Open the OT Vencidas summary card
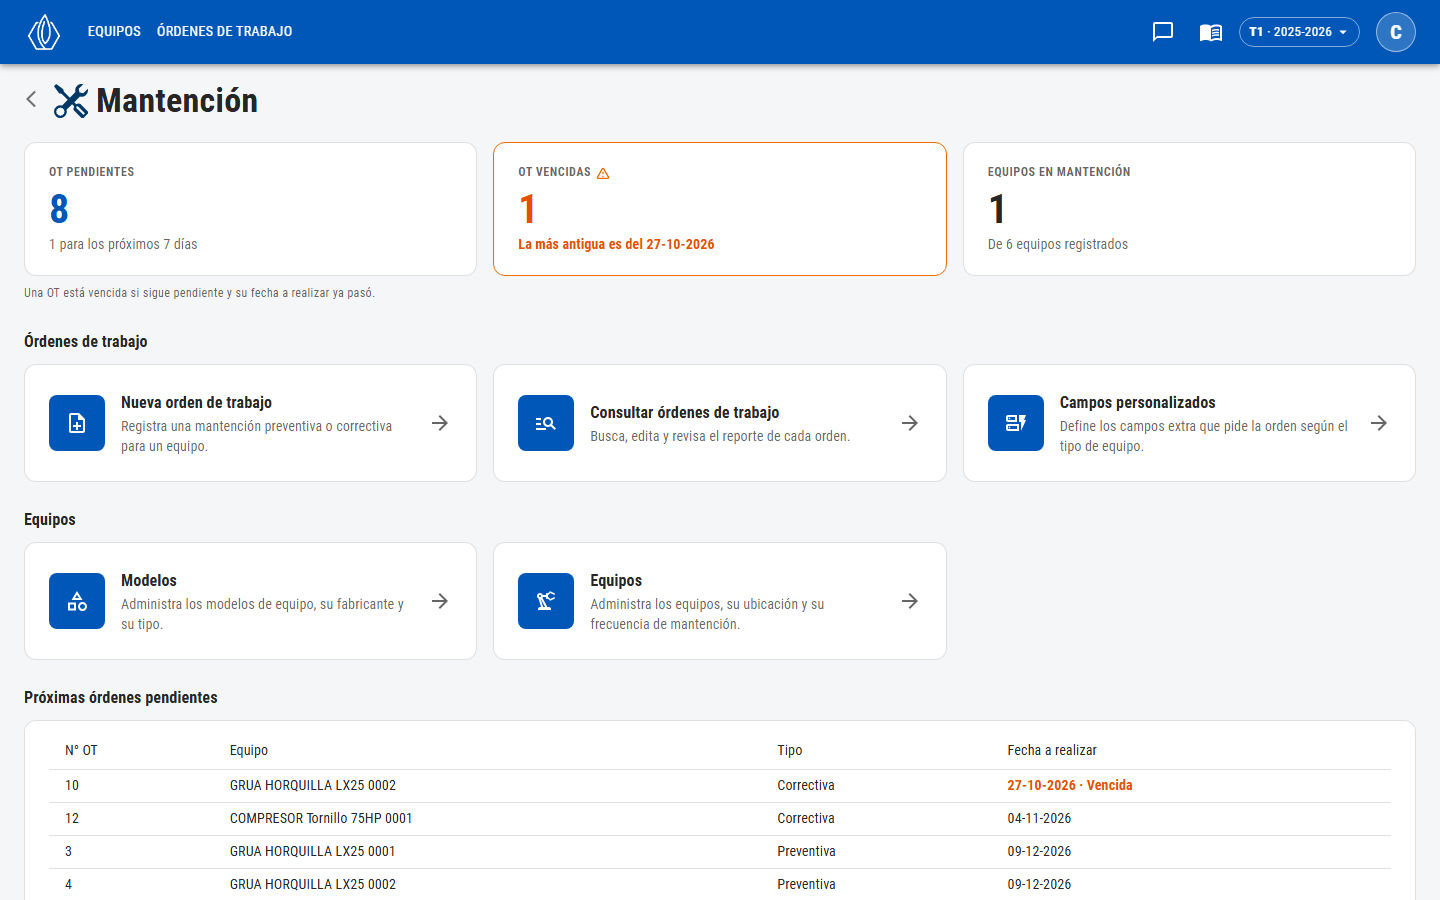The image size is (1440, 900). click(x=720, y=209)
